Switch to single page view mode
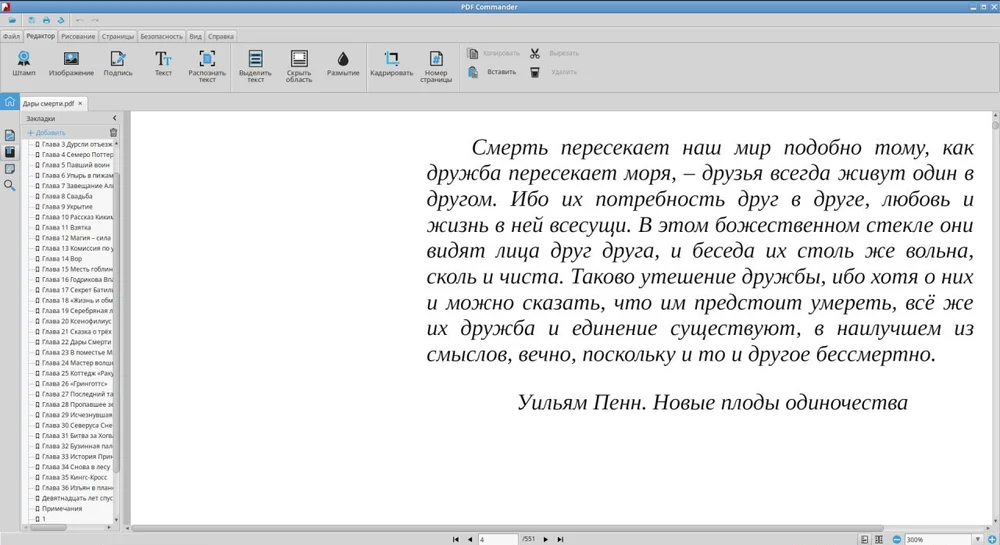 [x=864, y=539]
